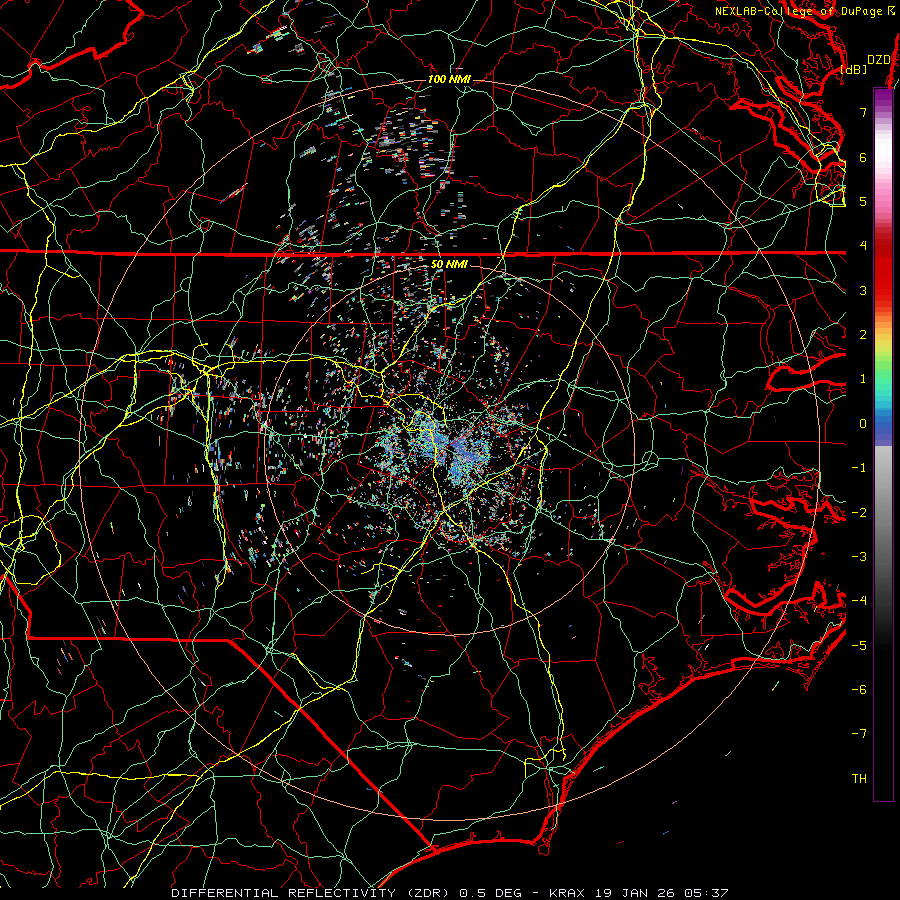
Task: Click the "-5" value on the dB scale
Action: [x=859, y=645]
